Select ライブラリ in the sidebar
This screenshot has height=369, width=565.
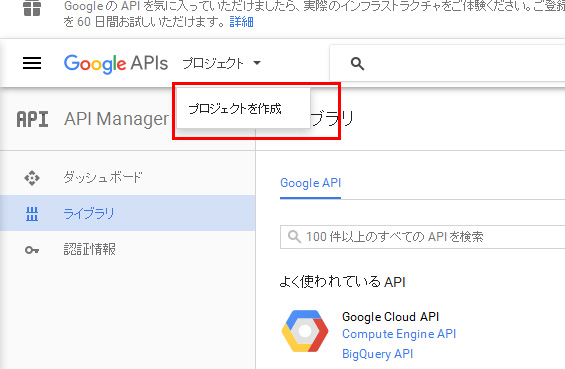pyautogui.click(x=128, y=213)
